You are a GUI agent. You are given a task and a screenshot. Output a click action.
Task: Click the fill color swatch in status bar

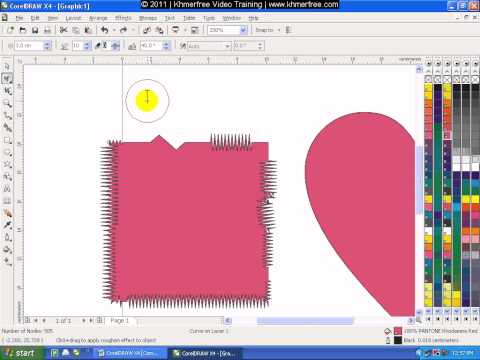click(398, 331)
